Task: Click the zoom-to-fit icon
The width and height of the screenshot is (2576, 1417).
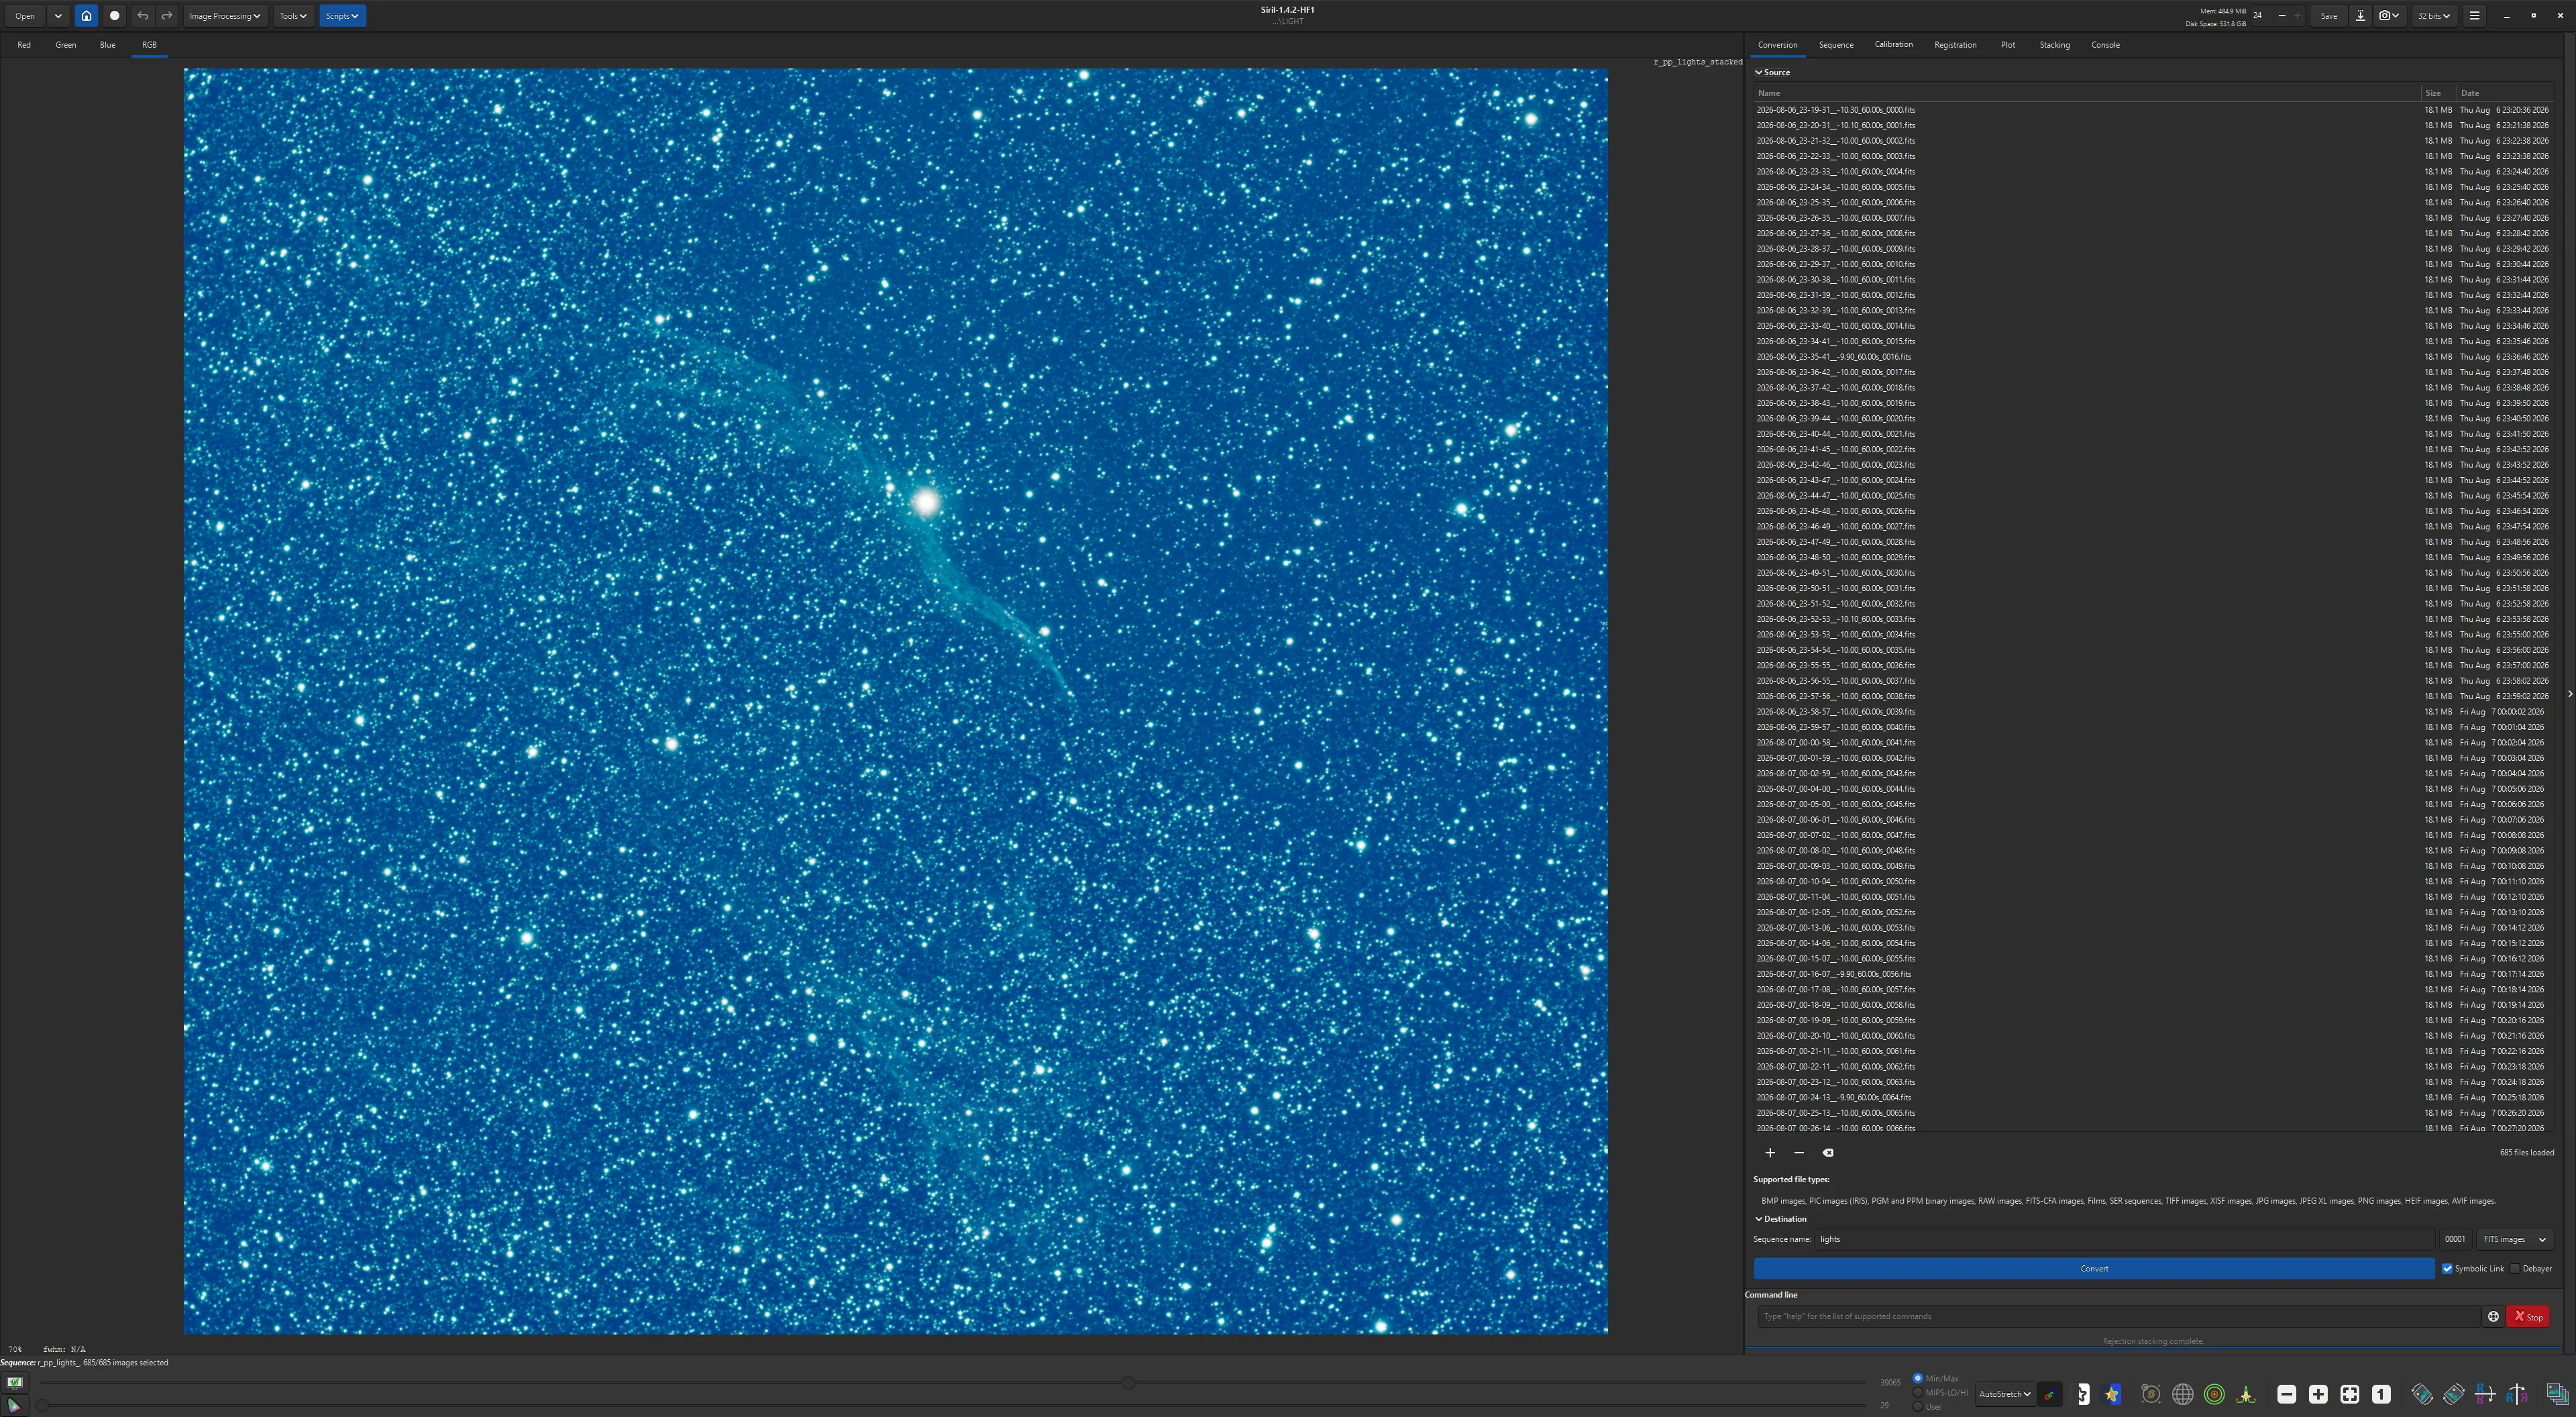Action: [2350, 1394]
